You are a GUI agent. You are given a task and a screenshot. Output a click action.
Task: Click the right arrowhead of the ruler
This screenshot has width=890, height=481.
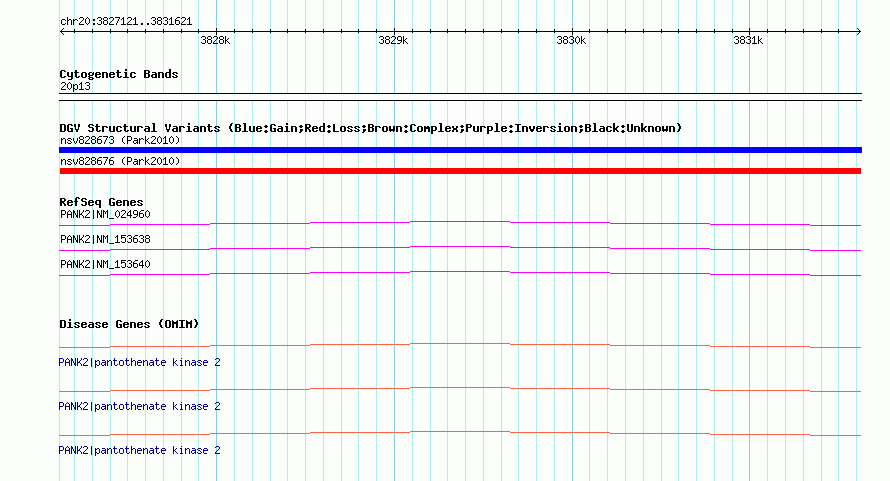tap(859, 32)
